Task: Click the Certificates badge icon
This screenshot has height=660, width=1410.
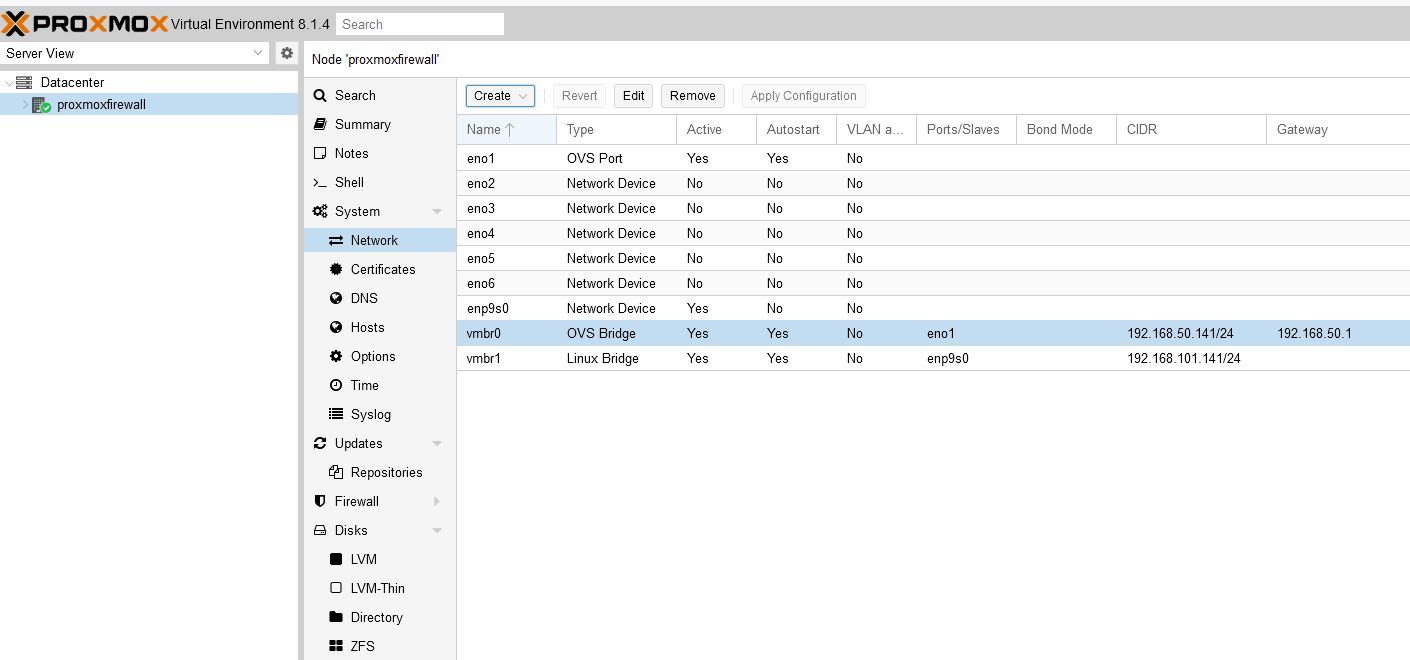Action: tap(336, 269)
